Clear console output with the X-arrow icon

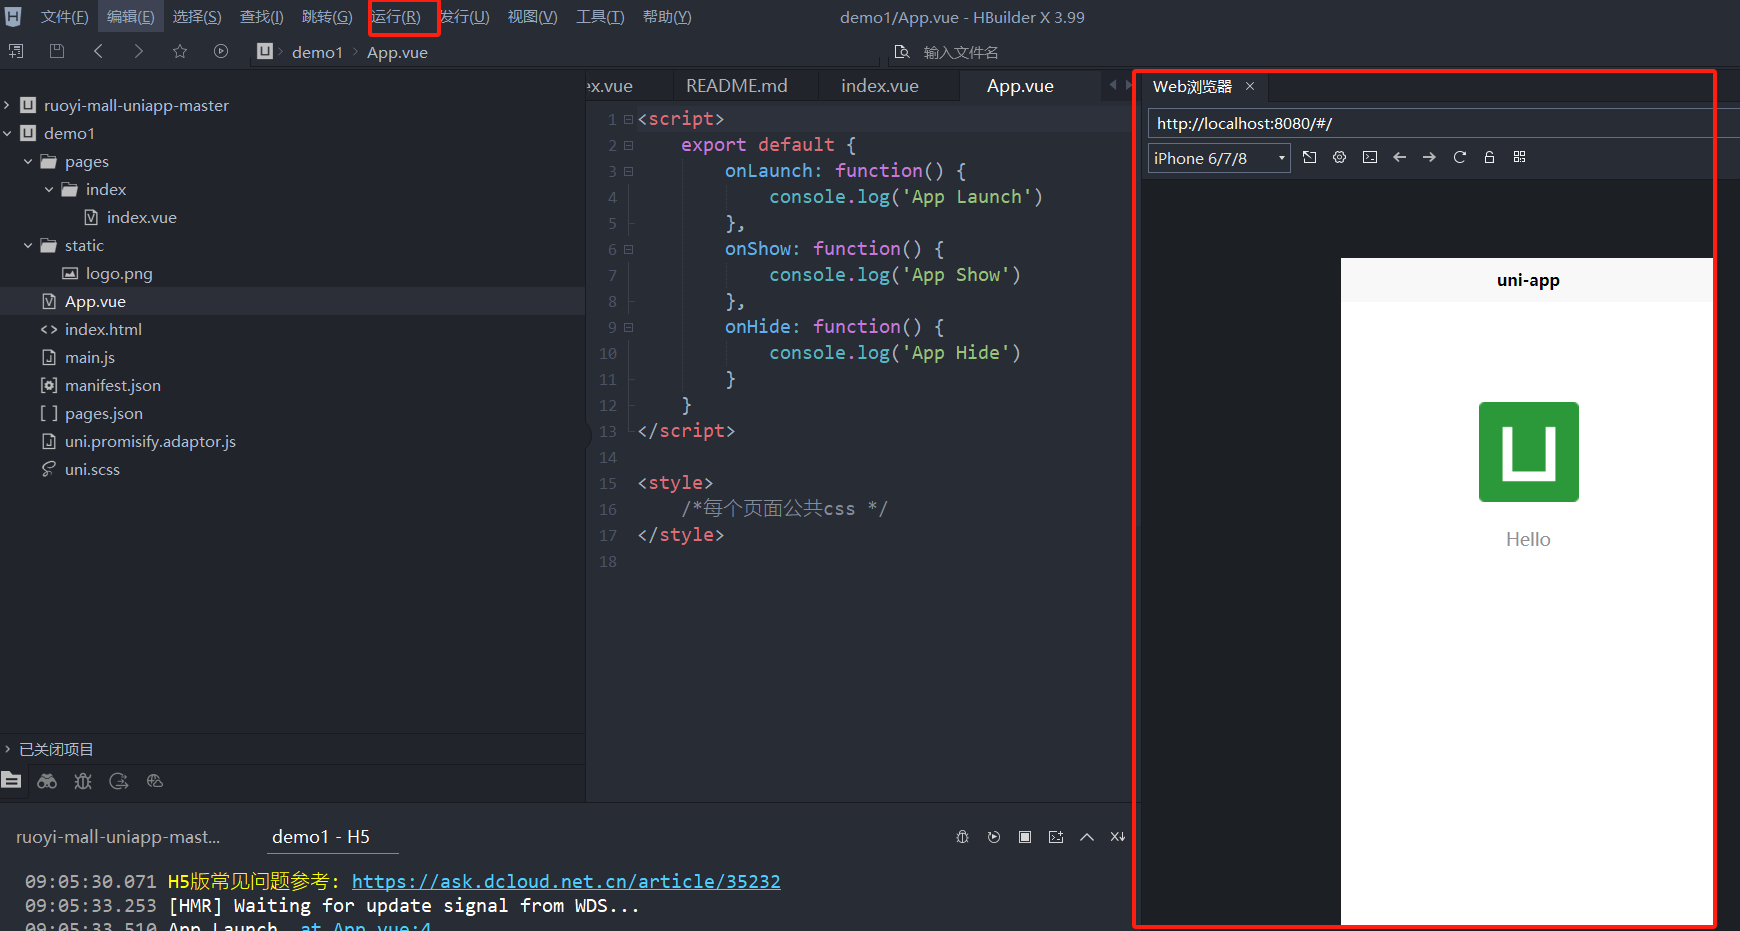pos(1118,837)
